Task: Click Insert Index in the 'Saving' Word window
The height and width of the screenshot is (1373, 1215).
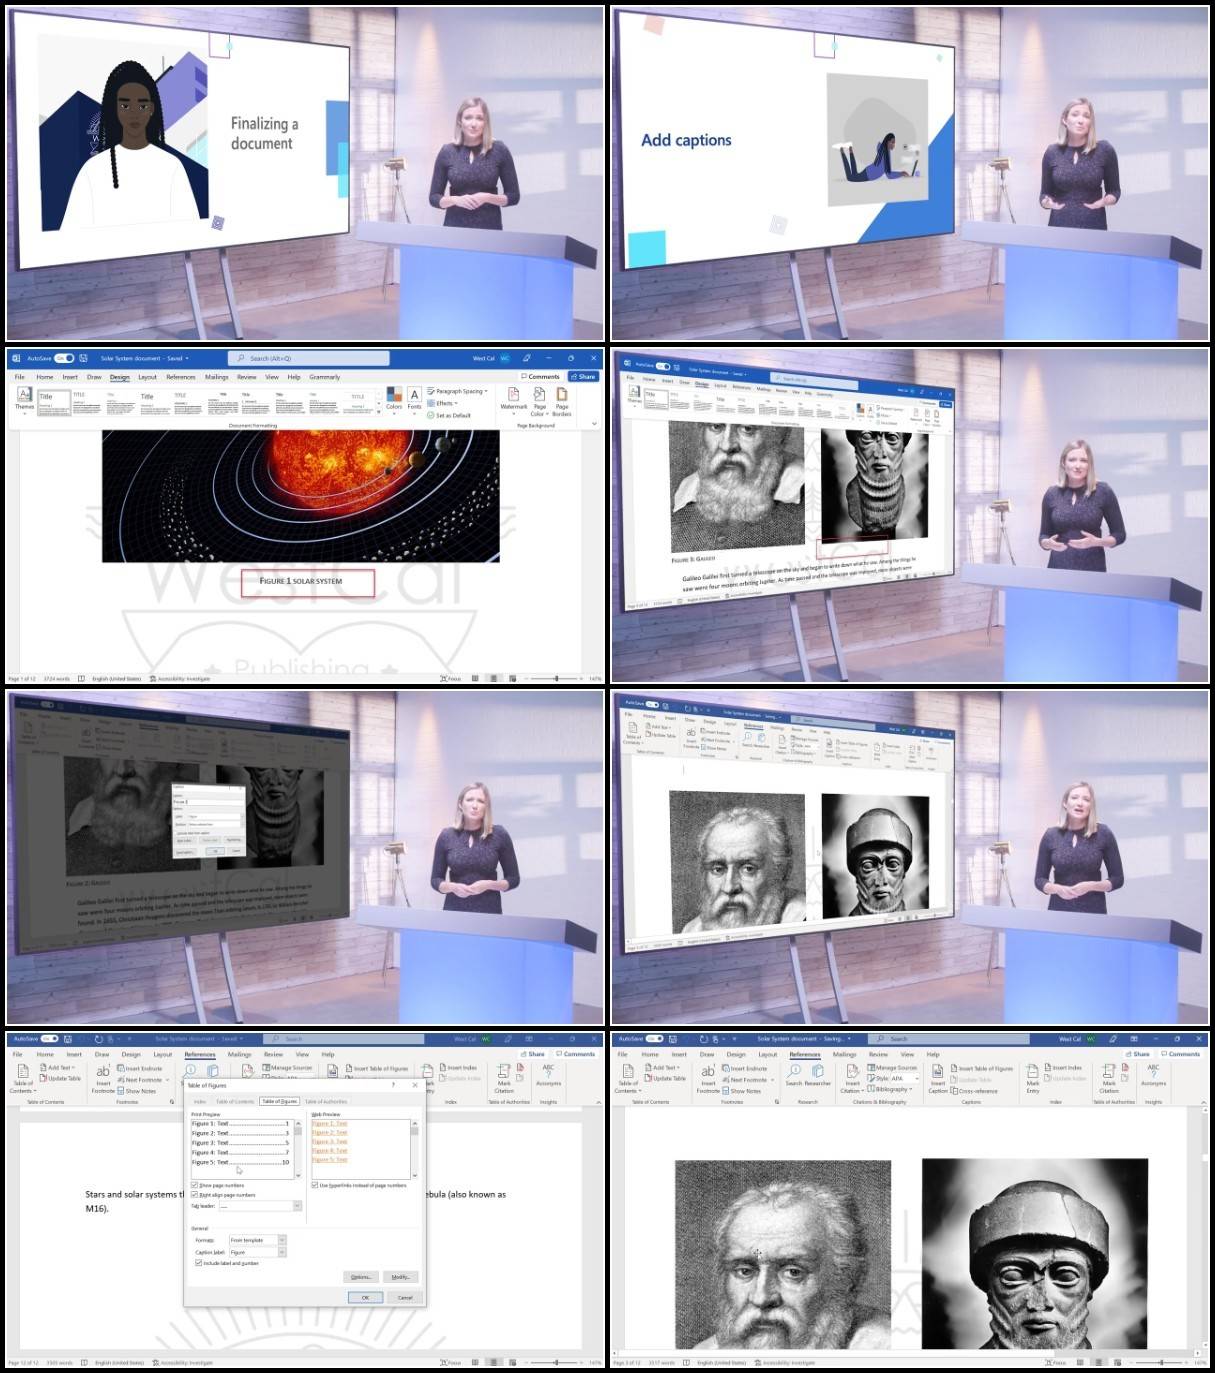Action: (1064, 1068)
